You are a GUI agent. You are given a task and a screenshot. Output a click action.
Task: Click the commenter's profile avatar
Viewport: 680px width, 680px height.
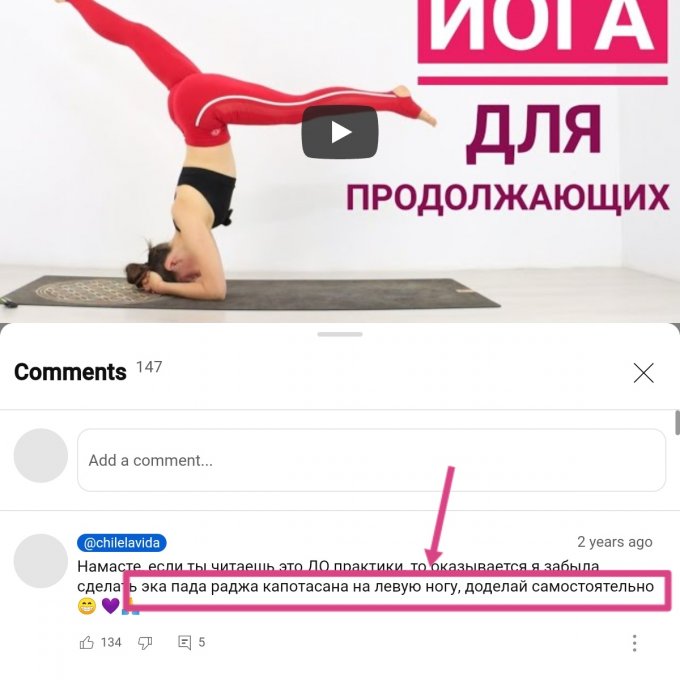coord(41,561)
